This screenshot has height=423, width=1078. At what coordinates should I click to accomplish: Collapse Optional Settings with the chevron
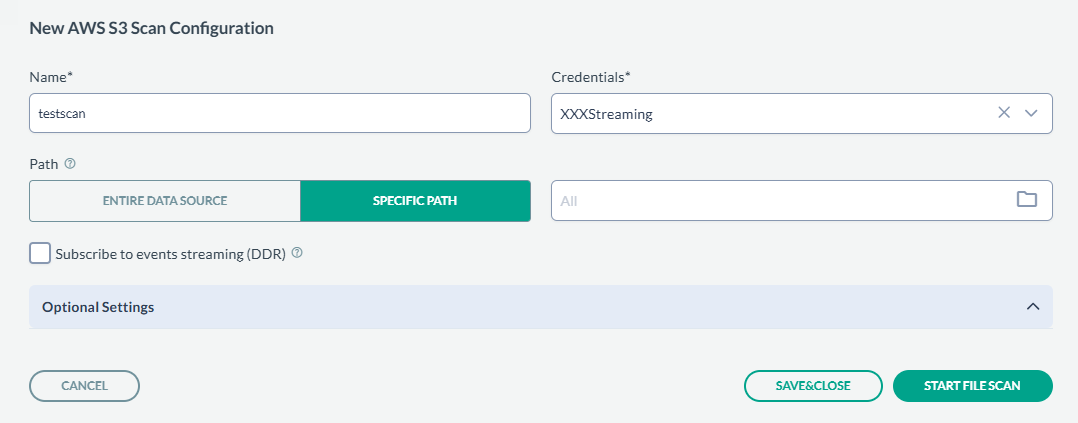tap(1033, 307)
